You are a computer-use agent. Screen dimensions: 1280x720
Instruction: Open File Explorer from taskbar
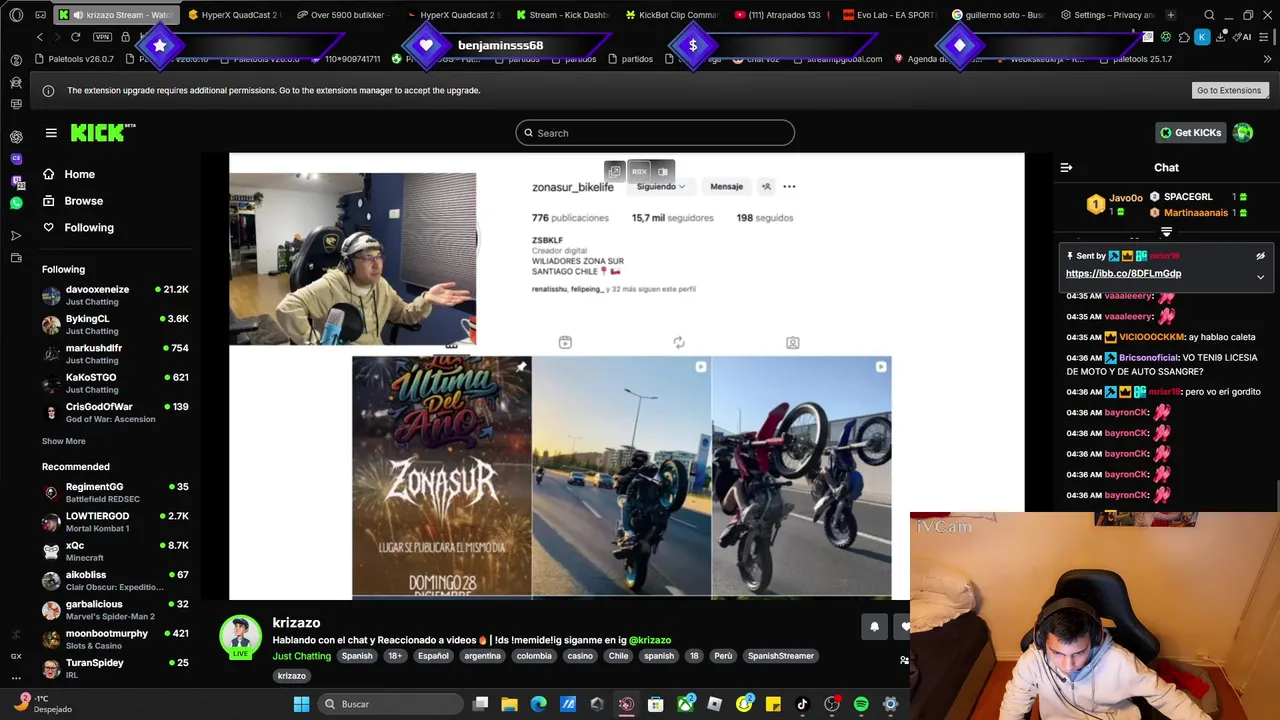(x=509, y=704)
